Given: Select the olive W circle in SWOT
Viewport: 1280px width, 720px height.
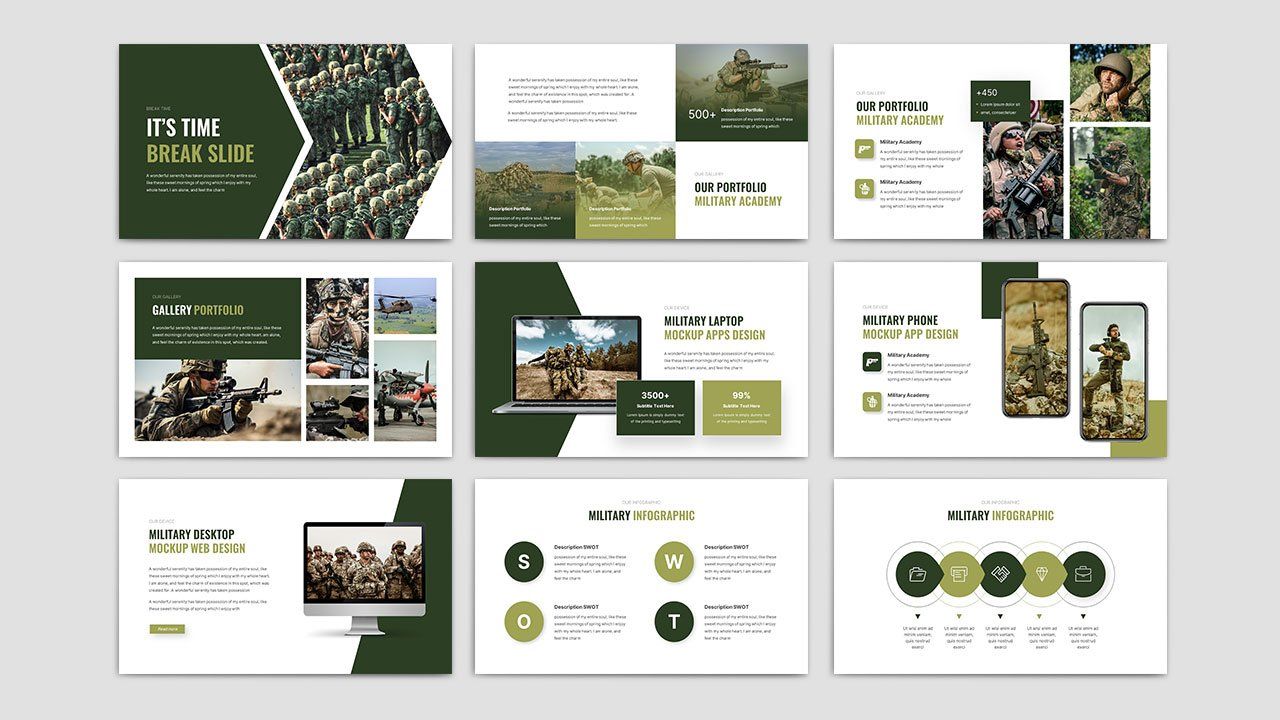Looking at the screenshot, I should pyautogui.click(x=674, y=562).
